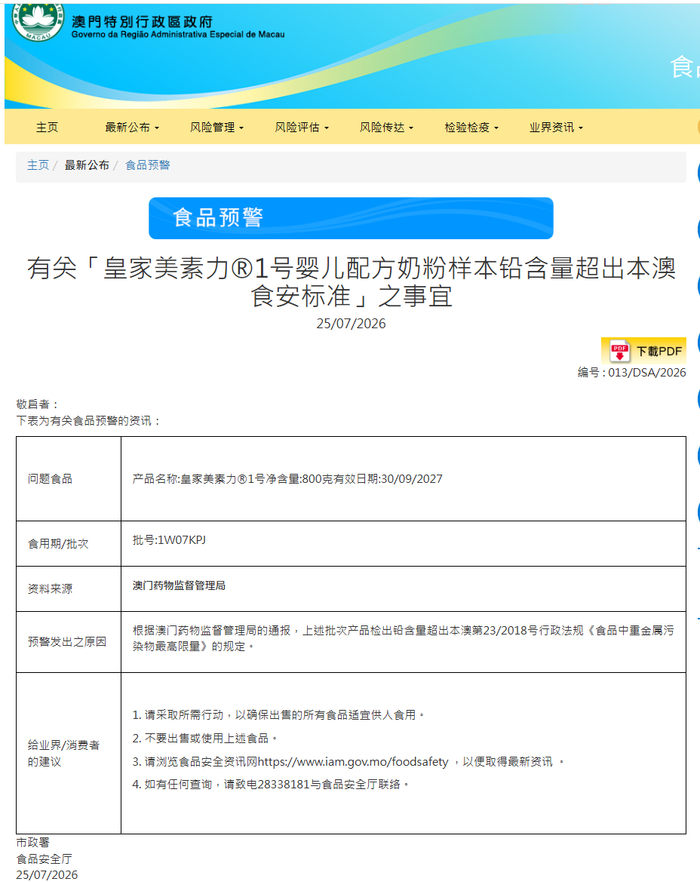Click the 风险管理 menu caret arrow
This screenshot has height=882, width=700.
click(241, 128)
